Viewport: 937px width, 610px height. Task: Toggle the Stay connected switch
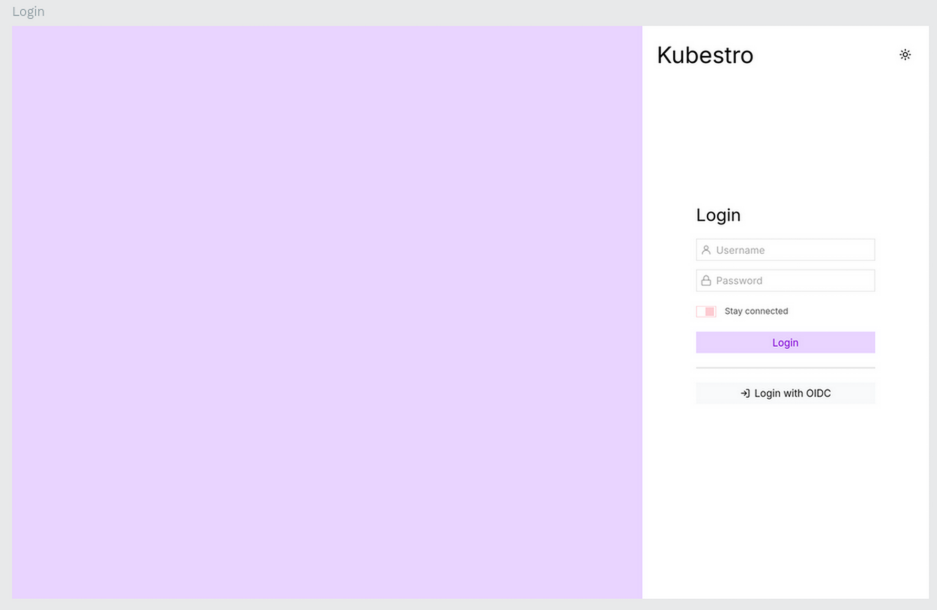click(x=706, y=311)
